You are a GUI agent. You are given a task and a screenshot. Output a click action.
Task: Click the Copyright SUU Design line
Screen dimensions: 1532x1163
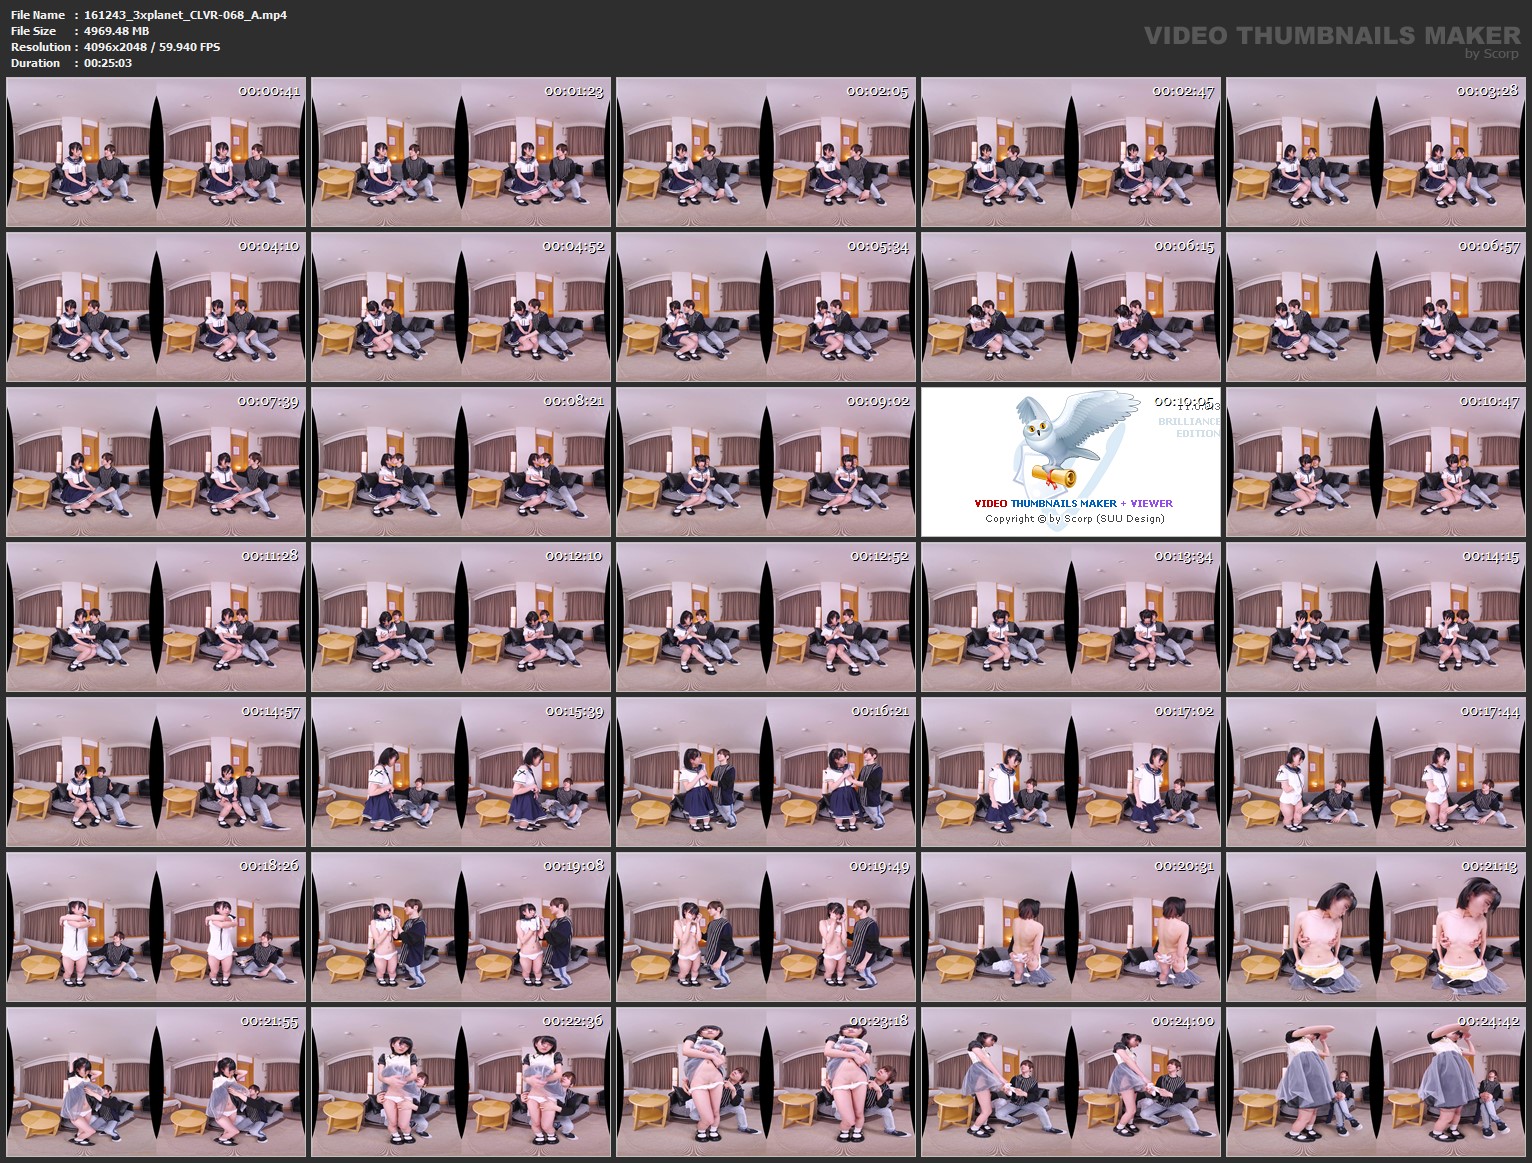(1074, 519)
